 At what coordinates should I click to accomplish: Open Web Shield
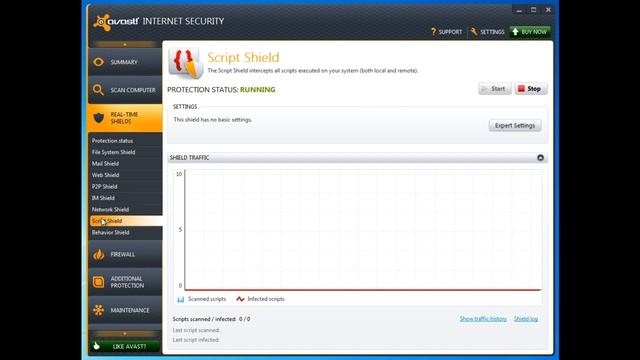tap(124, 175)
